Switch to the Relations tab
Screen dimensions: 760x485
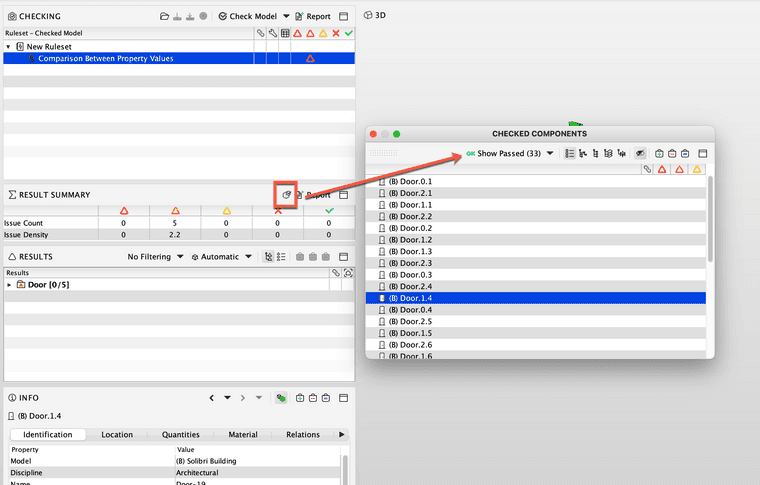pyautogui.click(x=303, y=435)
